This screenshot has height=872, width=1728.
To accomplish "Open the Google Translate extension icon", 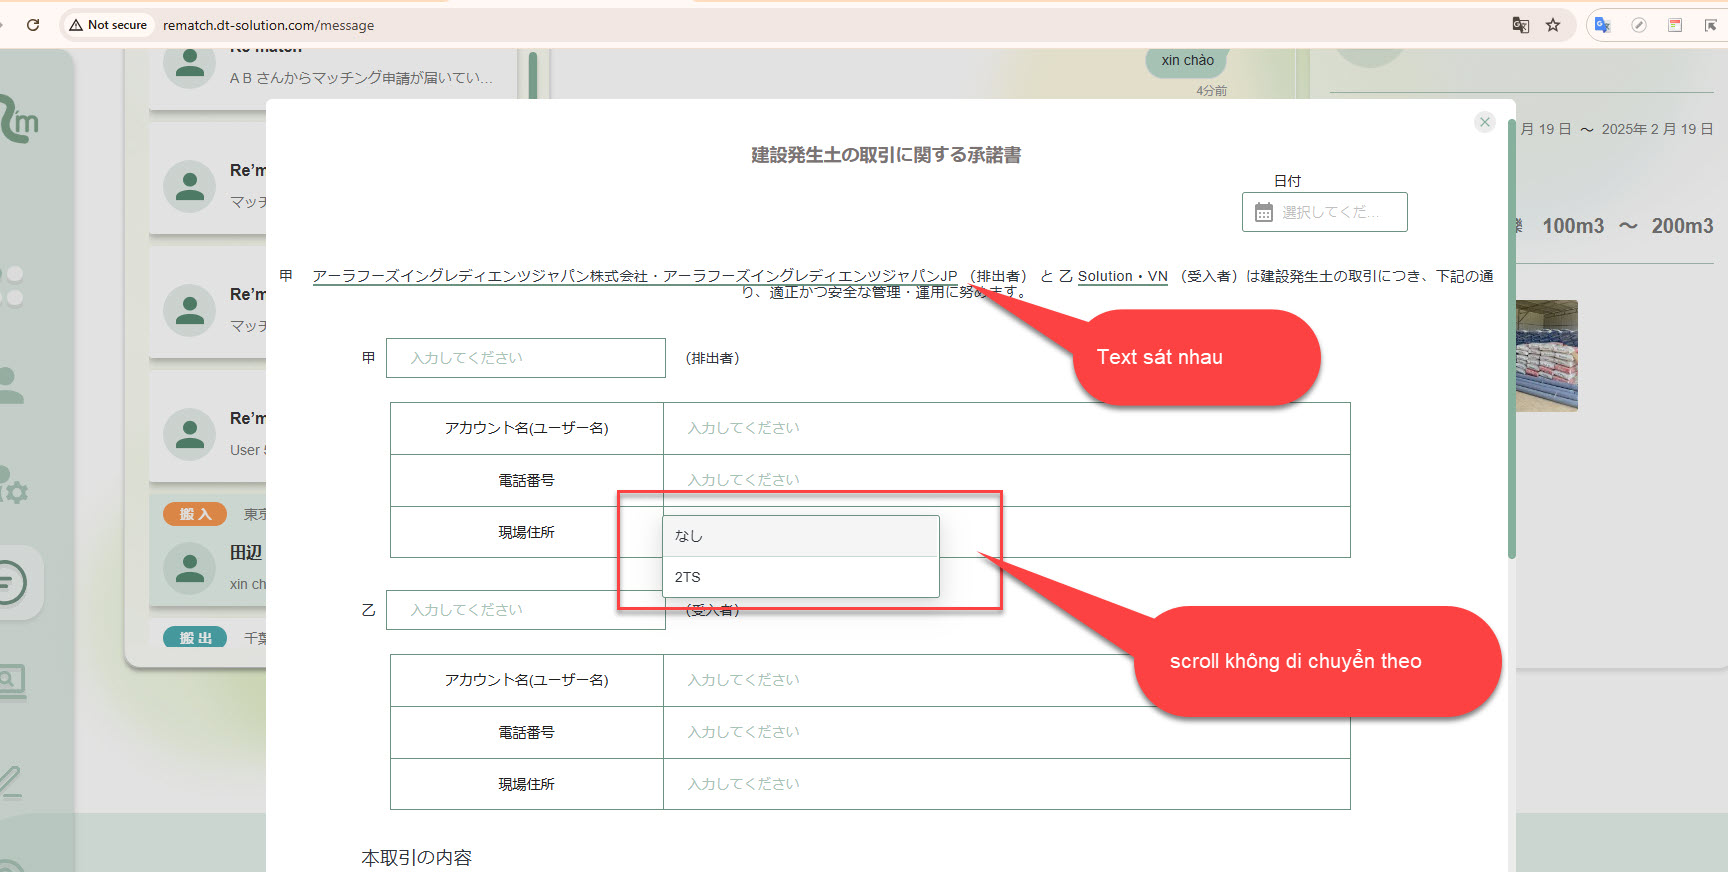I will (x=1602, y=25).
